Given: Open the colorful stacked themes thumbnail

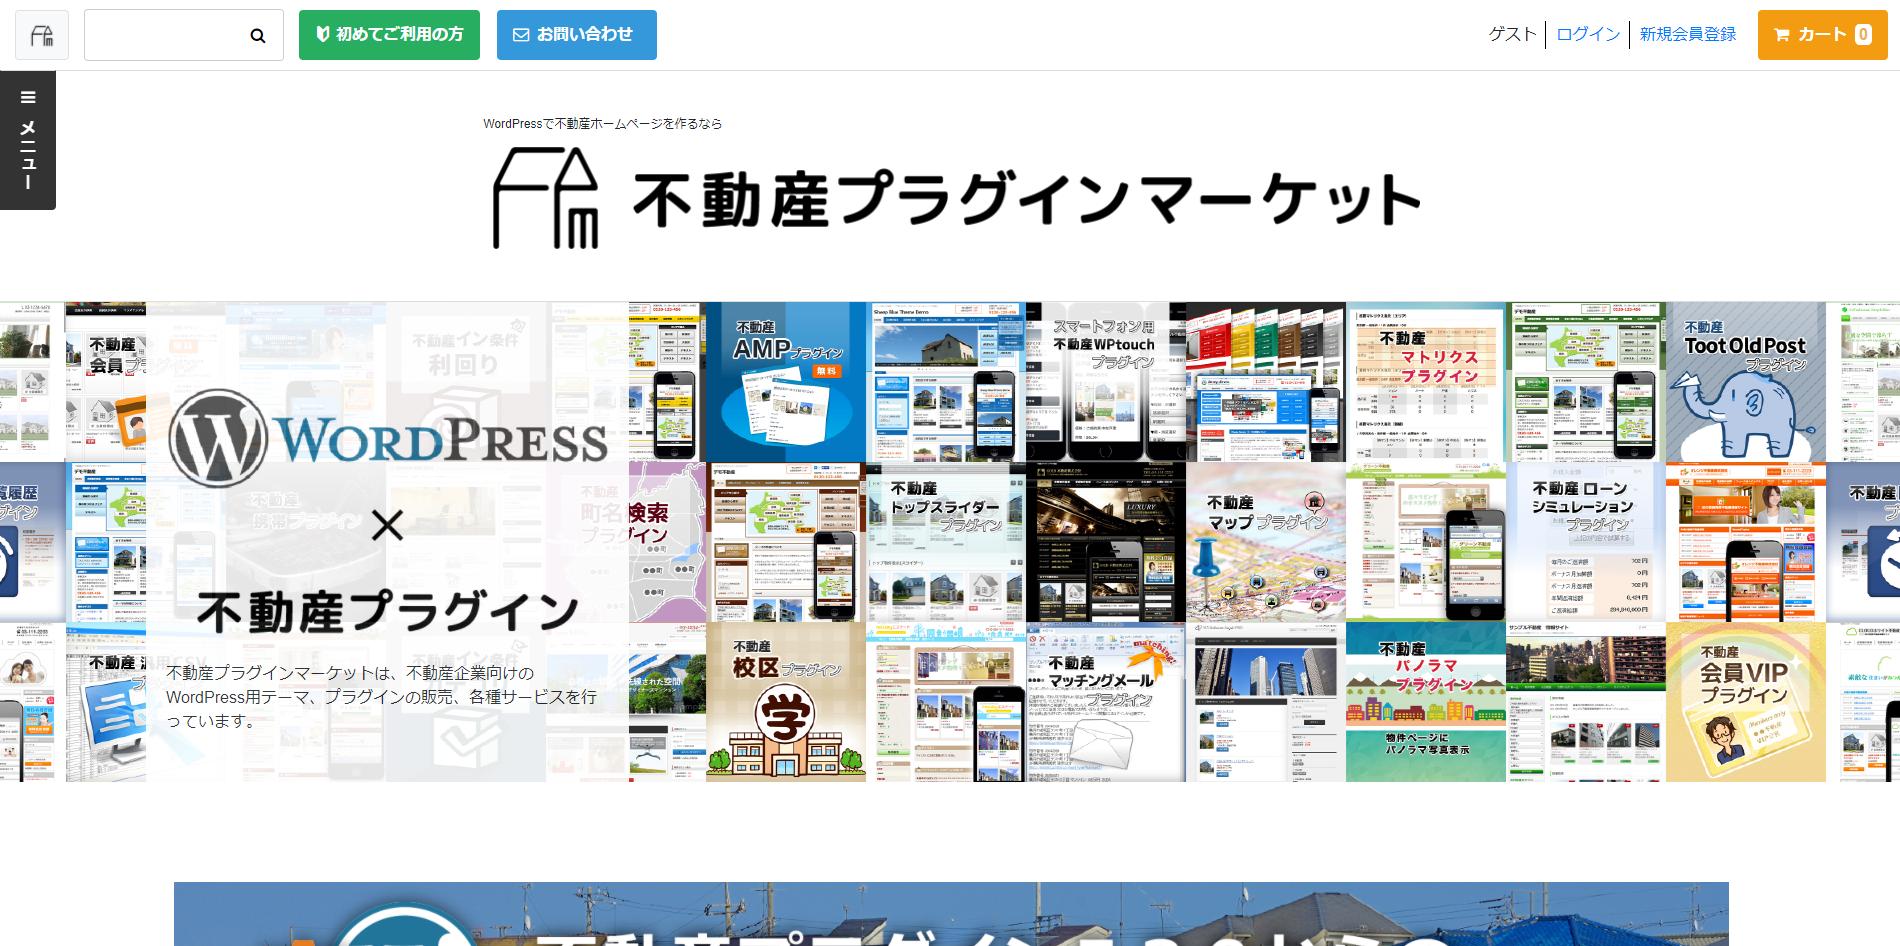Looking at the screenshot, I should [x=1266, y=382].
